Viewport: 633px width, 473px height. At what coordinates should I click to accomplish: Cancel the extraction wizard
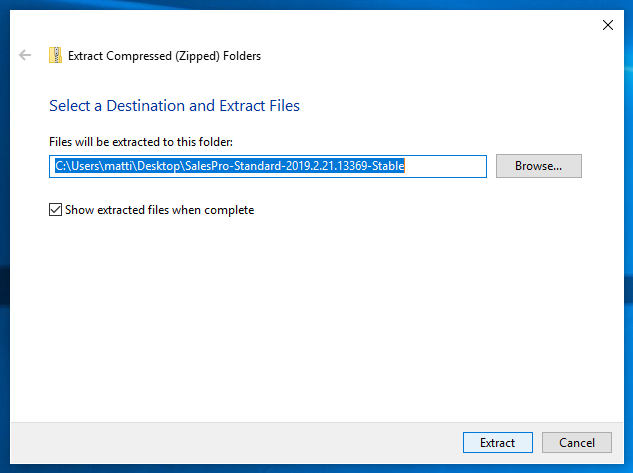[576, 443]
